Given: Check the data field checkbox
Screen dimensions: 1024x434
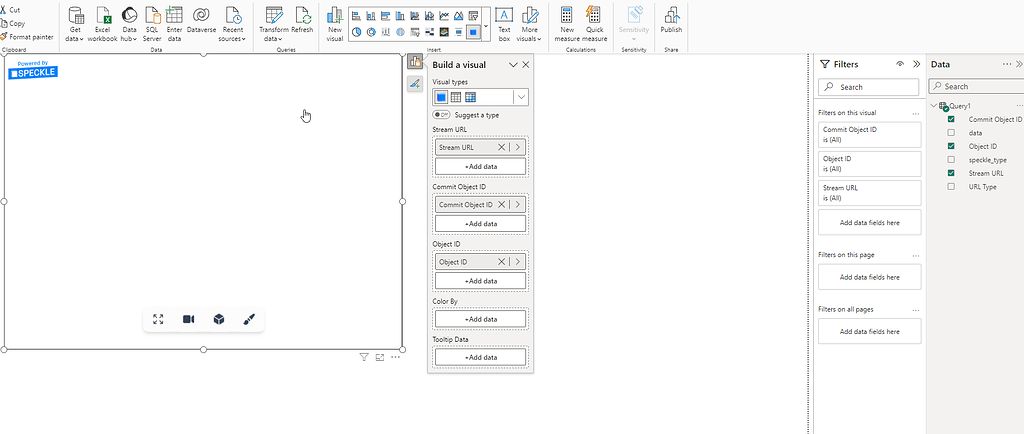Looking at the screenshot, I should [951, 132].
